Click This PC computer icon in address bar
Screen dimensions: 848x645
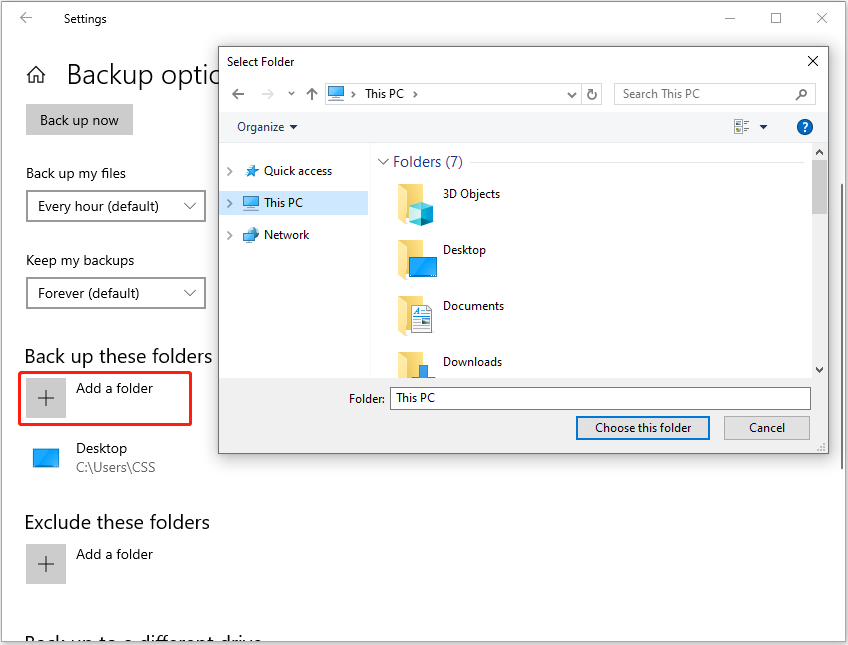coord(336,94)
